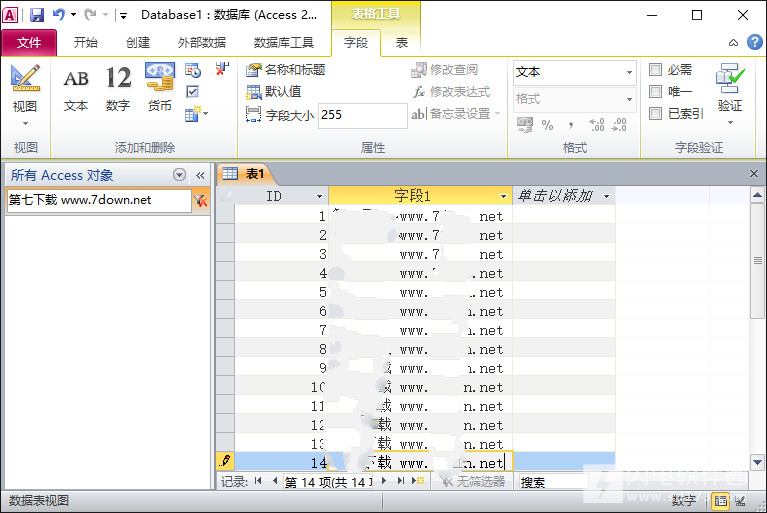
Task: Click the greyed 修改表达式 button
Action: tap(451, 91)
